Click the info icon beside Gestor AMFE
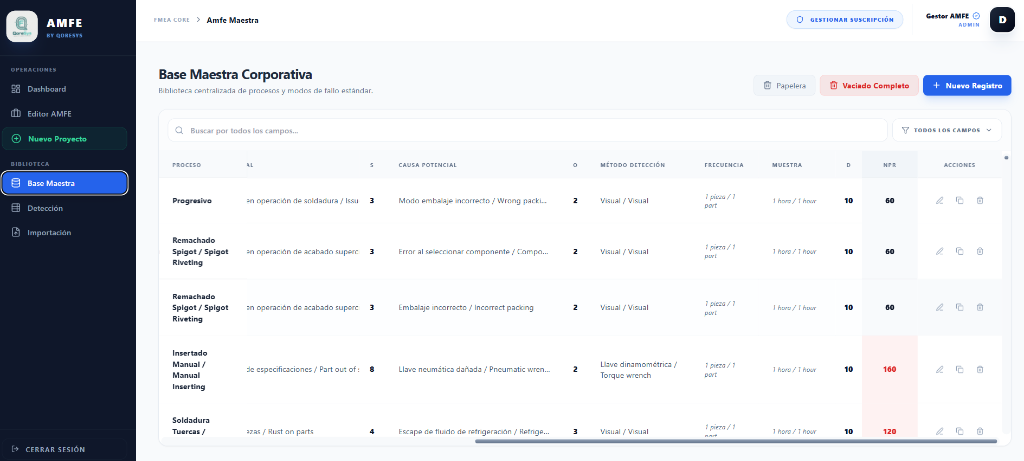This screenshot has height=461, width=1024. (x=976, y=16)
